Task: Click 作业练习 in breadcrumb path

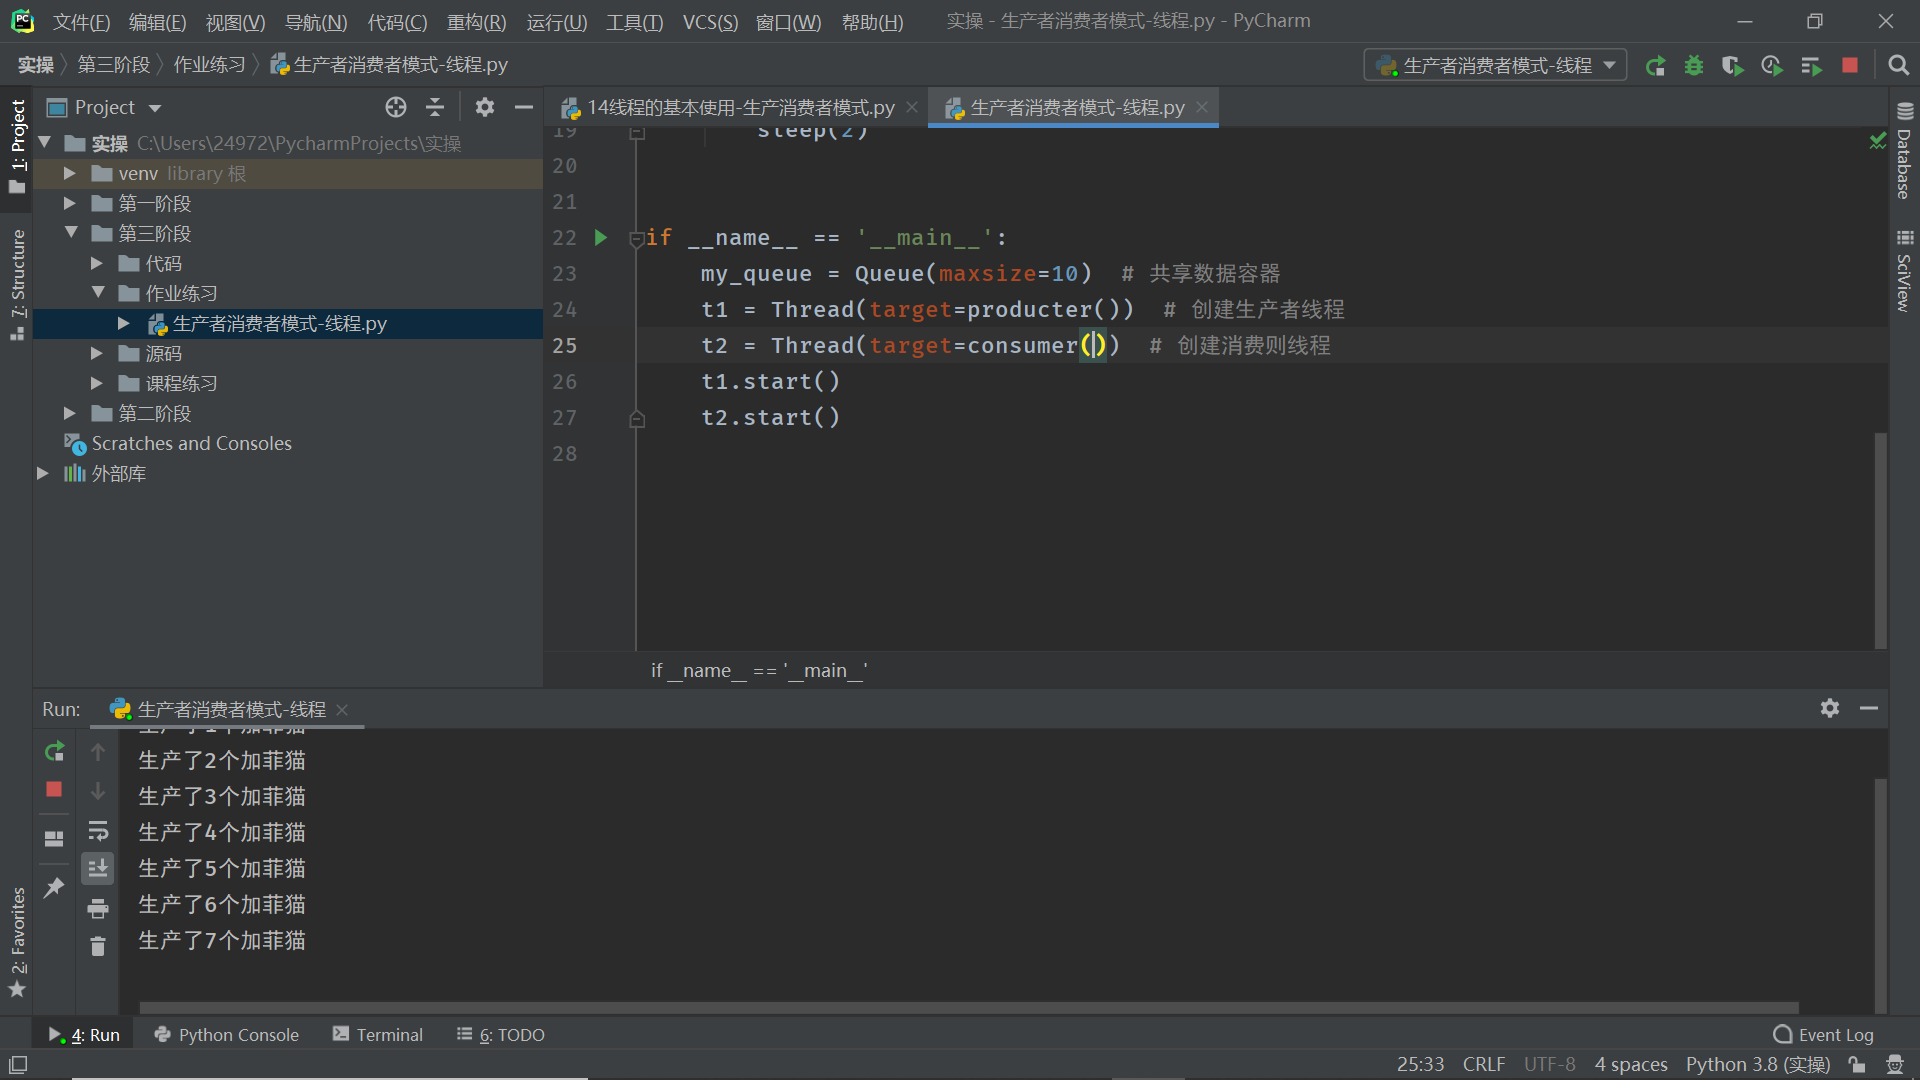Action: [x=209, y=65]
